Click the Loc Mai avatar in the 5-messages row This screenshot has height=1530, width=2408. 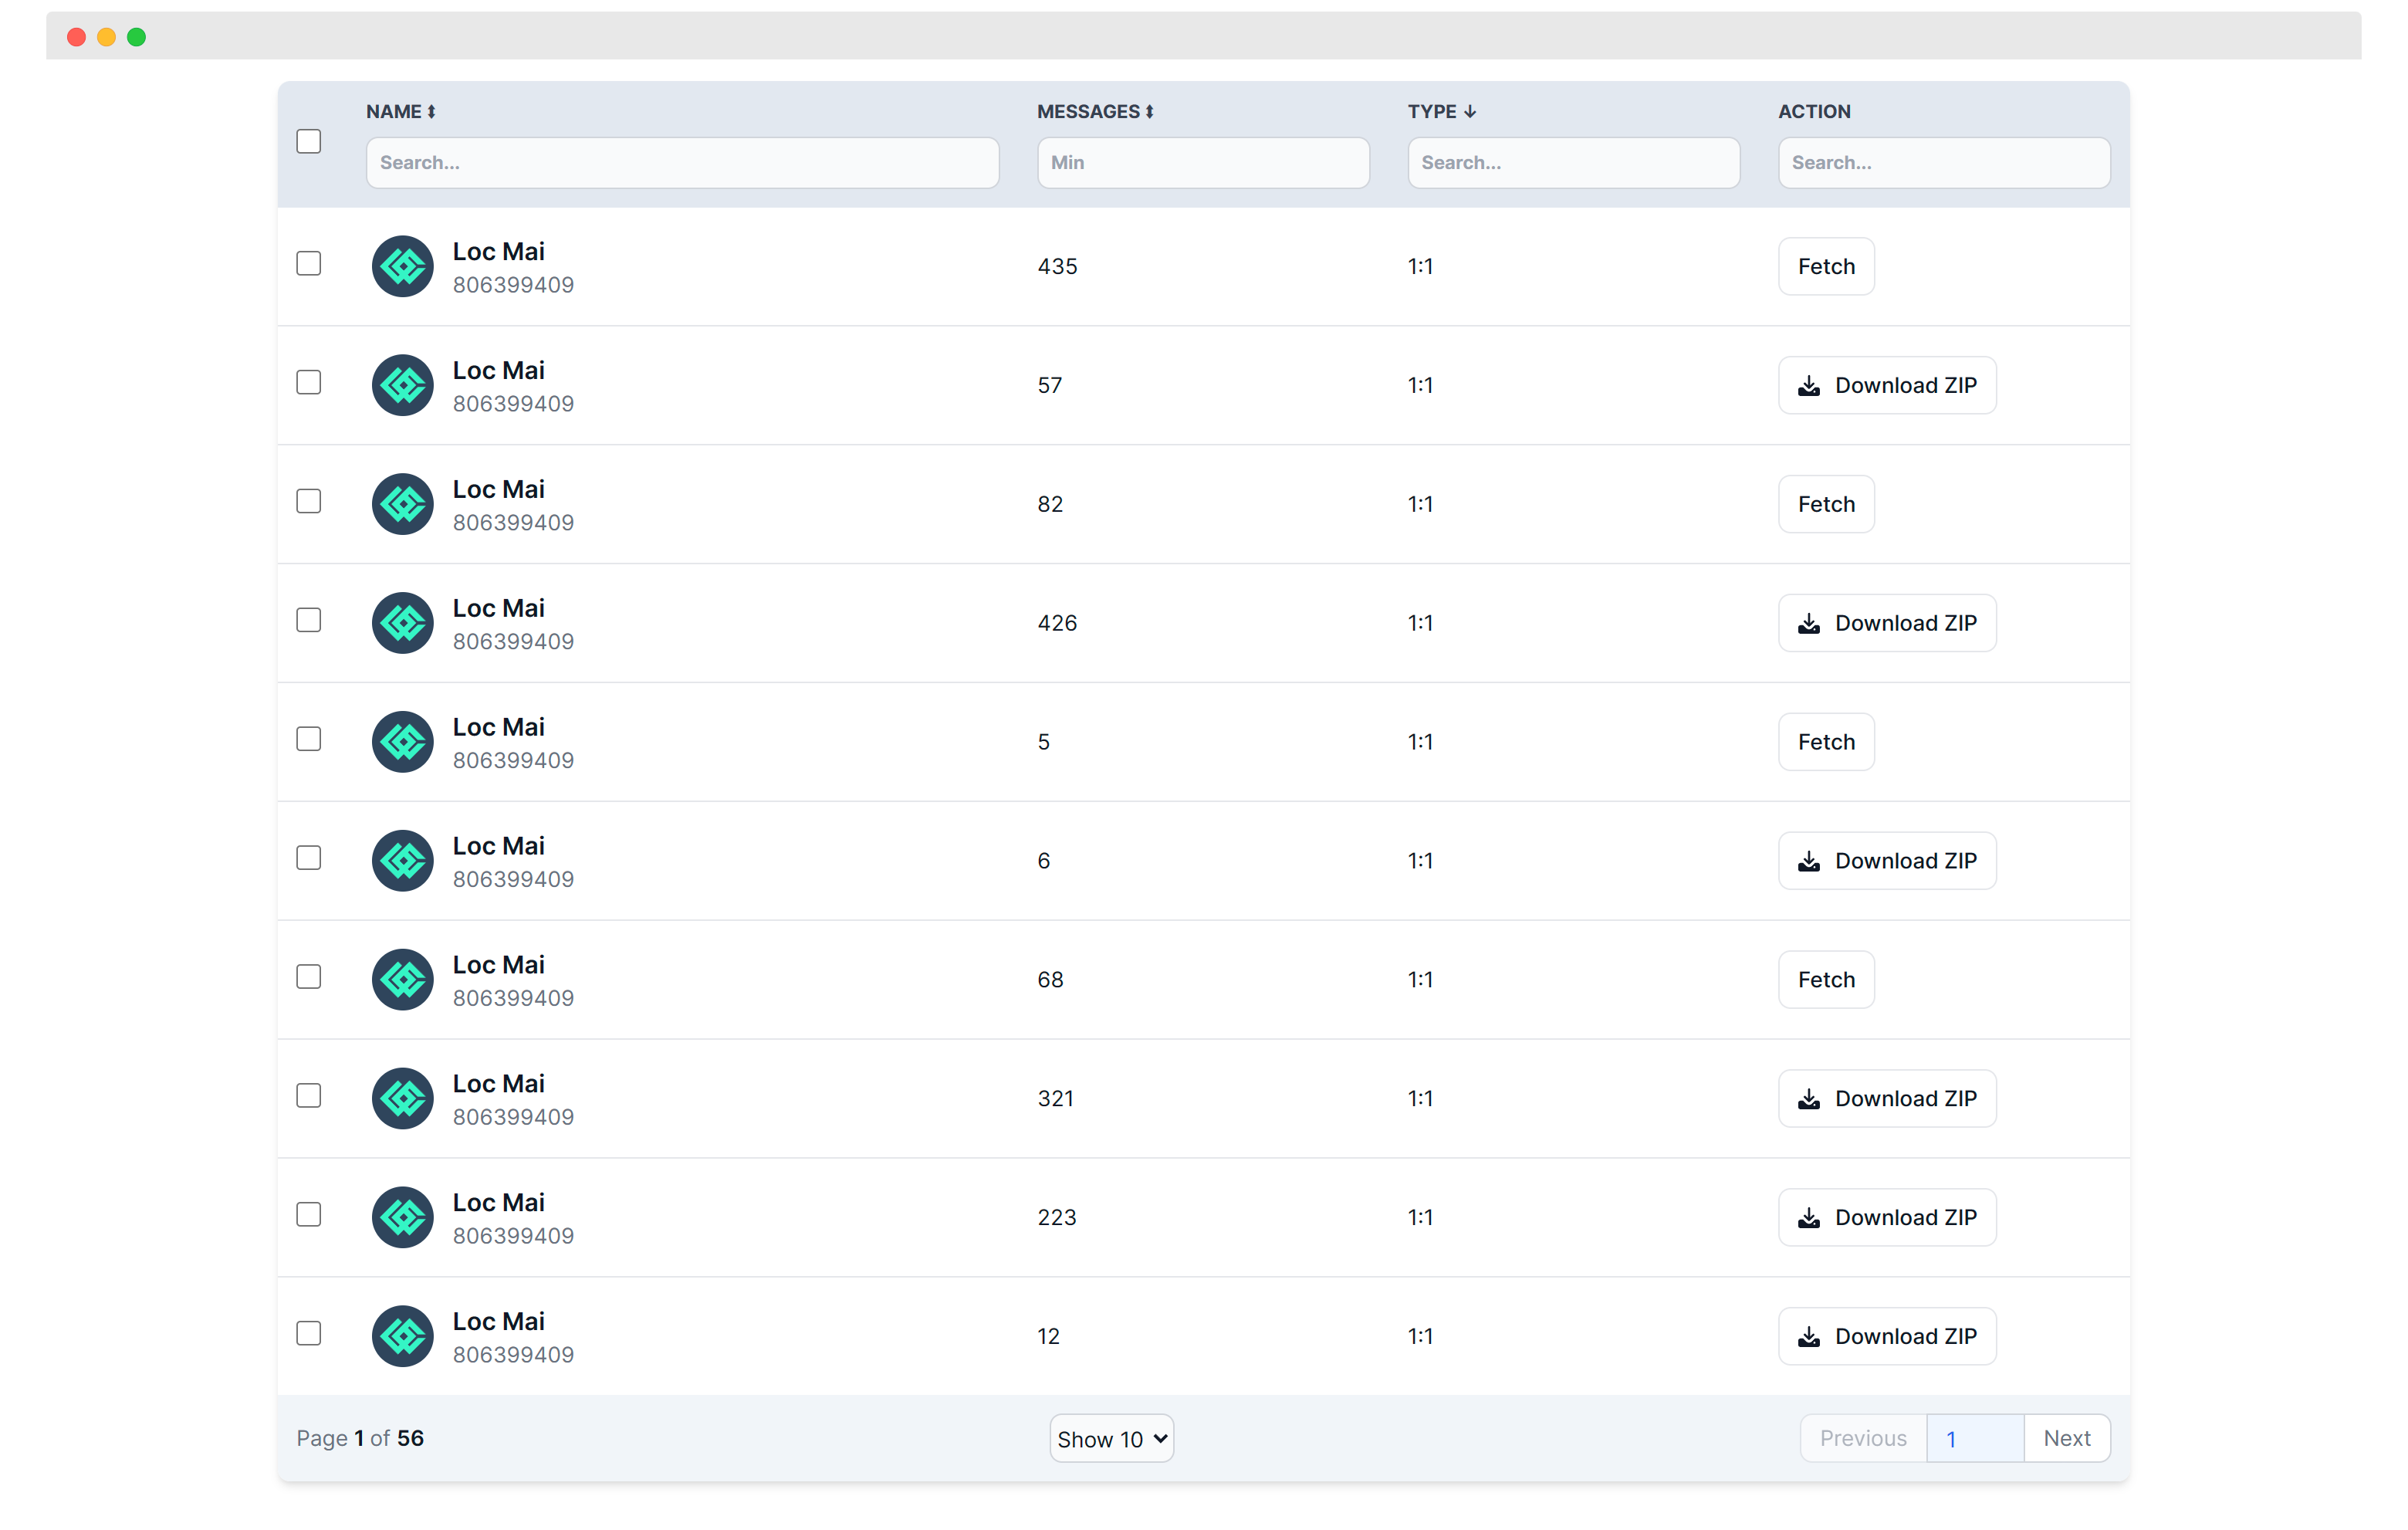pyautogui.click(x=402, y=742)
